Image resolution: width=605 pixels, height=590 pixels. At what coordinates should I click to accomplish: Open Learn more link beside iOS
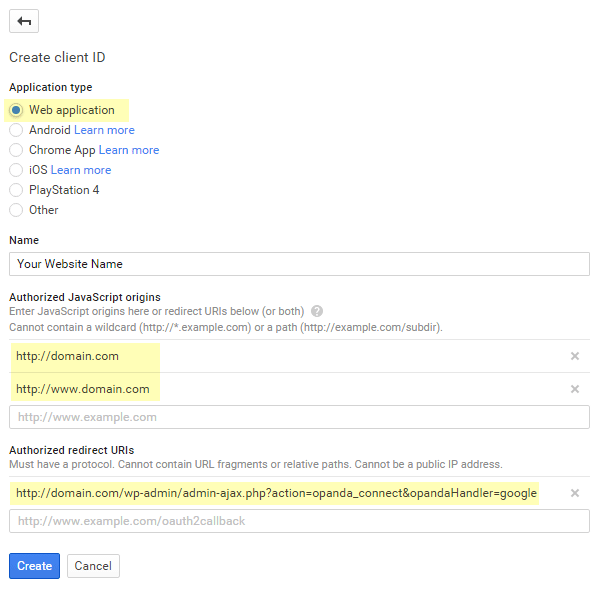(81, 170)
